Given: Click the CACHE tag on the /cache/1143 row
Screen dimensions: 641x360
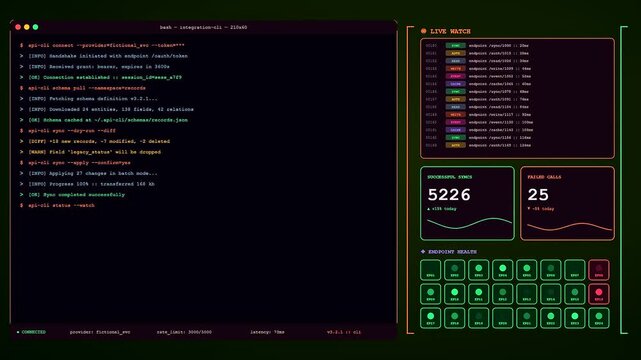Looking at the screenshot, I should (455, 130).
